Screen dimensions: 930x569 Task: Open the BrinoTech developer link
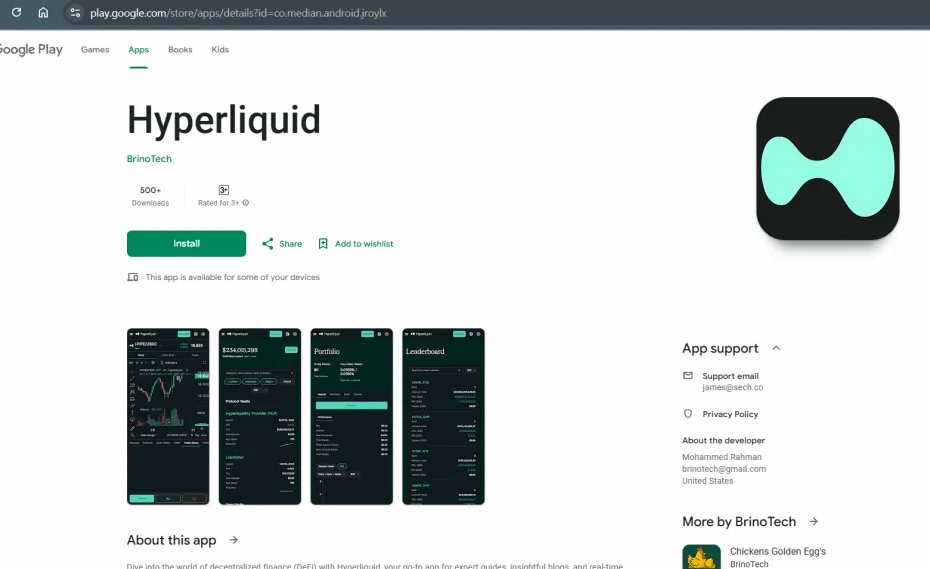point(149,159)
